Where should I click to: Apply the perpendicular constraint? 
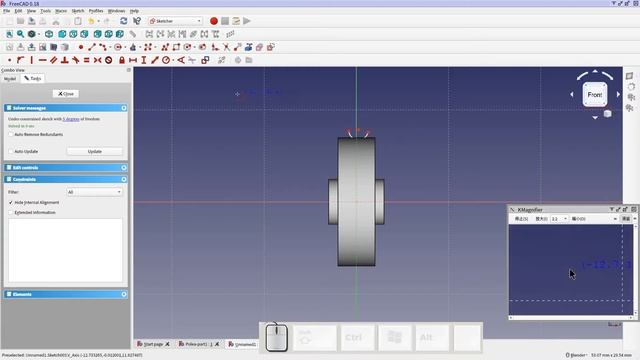coord(64,60)
